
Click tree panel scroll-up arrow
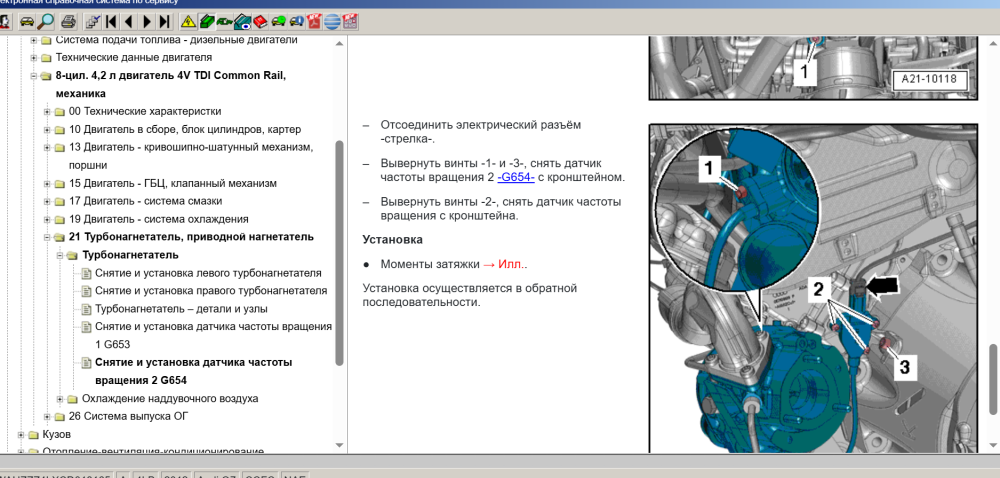pyautogui.click(x=340, y=44)
